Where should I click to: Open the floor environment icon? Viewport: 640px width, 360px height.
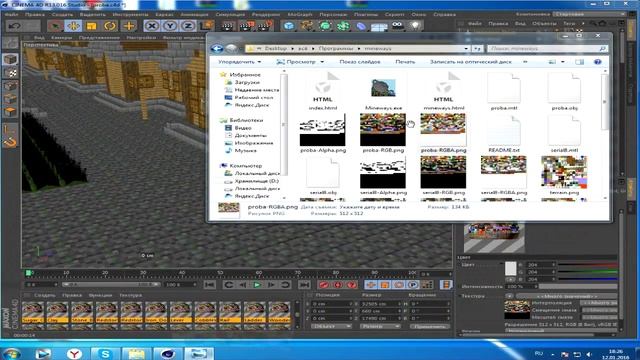point(379,26)
